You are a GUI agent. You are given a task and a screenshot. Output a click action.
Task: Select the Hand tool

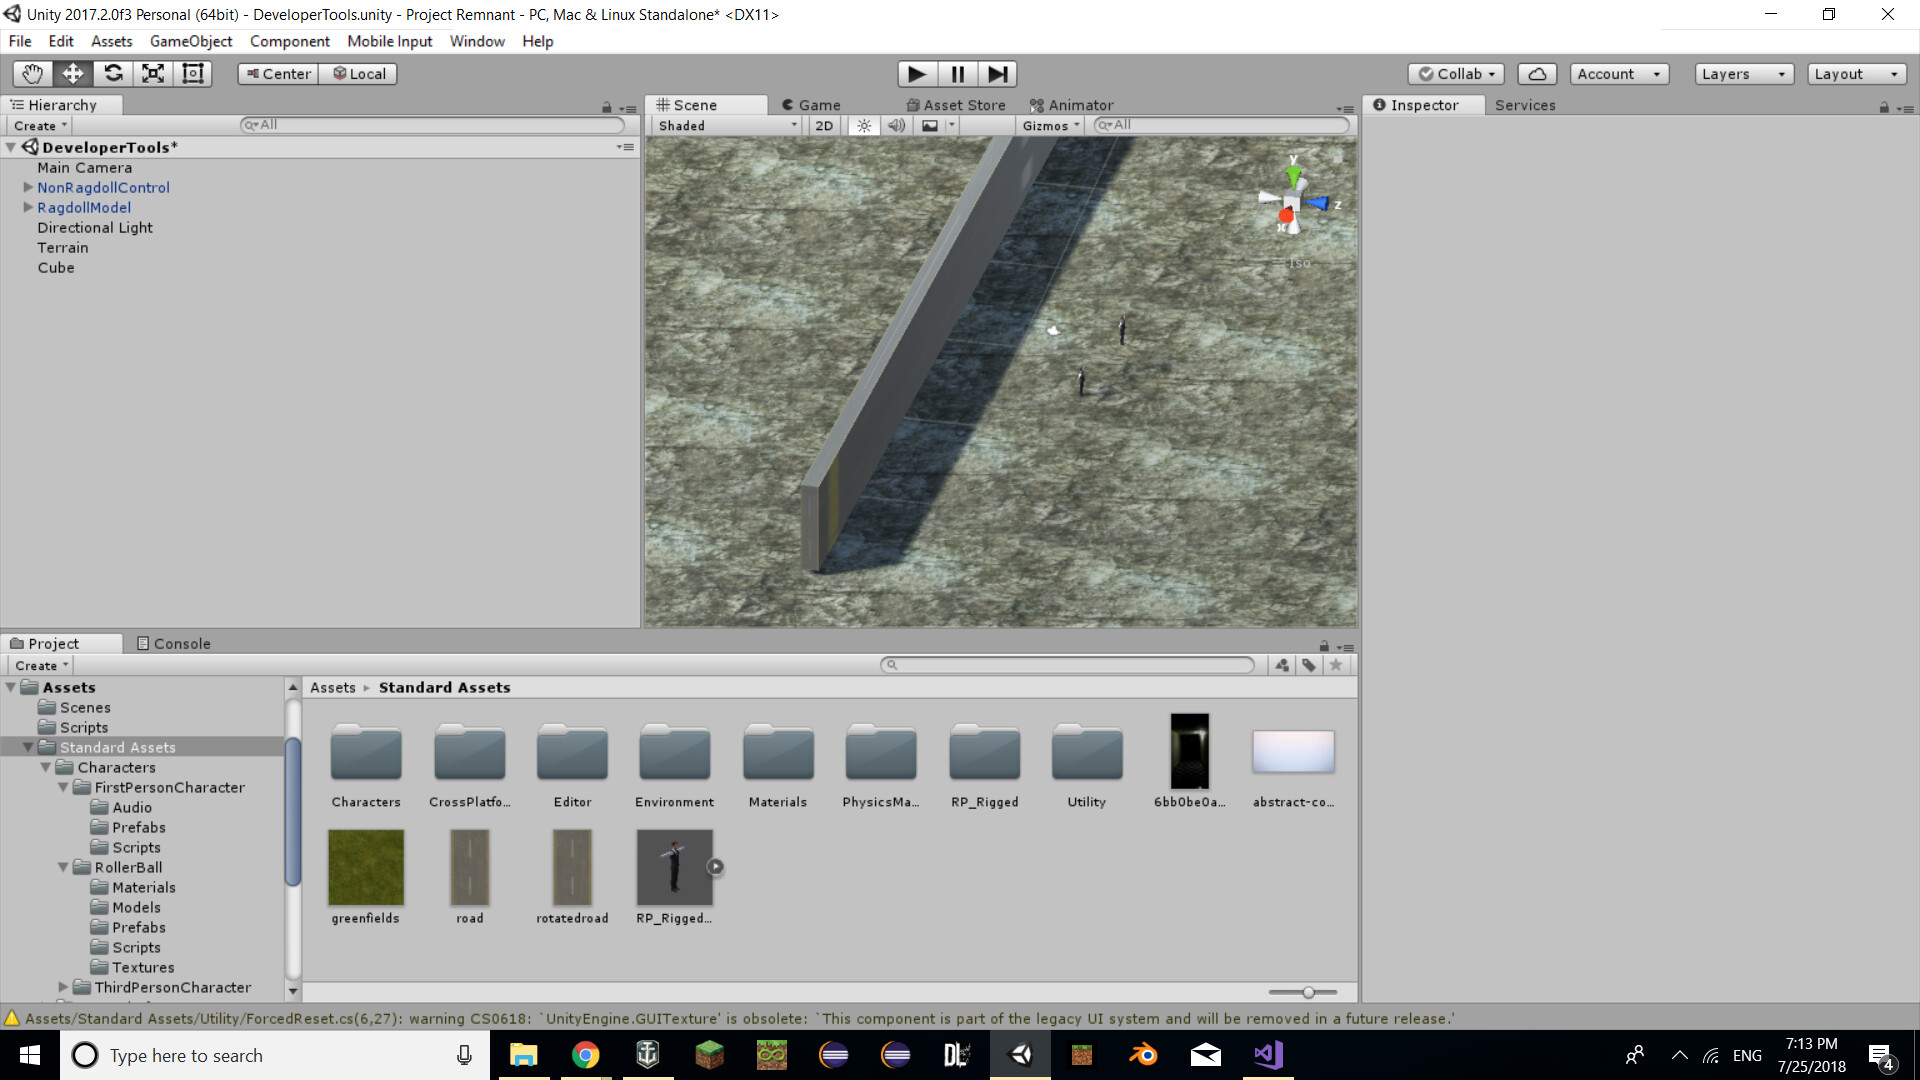click(31, 73)
